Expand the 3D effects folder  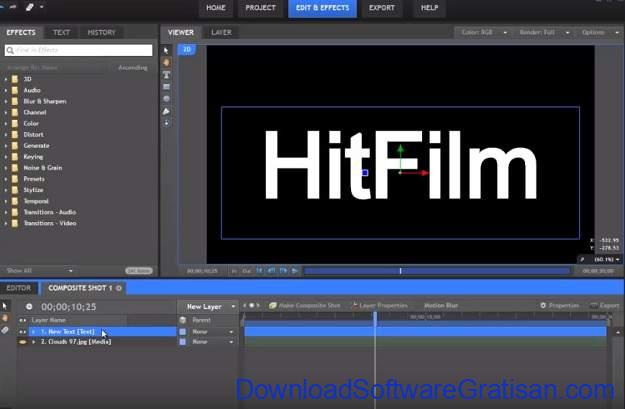(x=6, y=79)
